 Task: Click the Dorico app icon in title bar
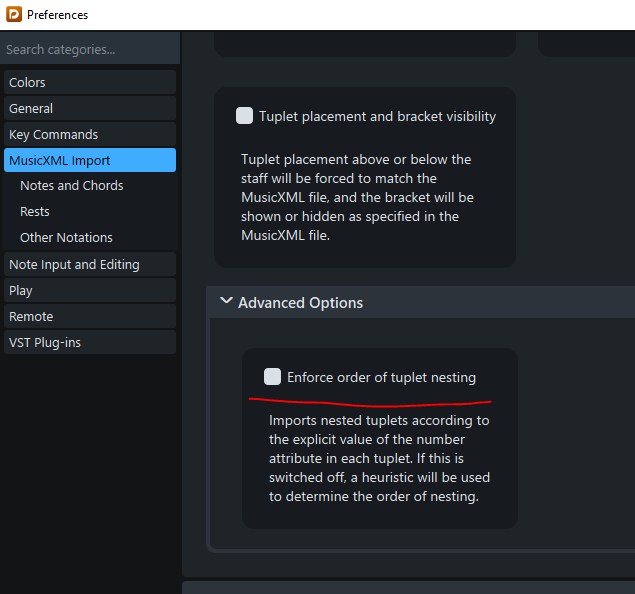click(14, 15)
